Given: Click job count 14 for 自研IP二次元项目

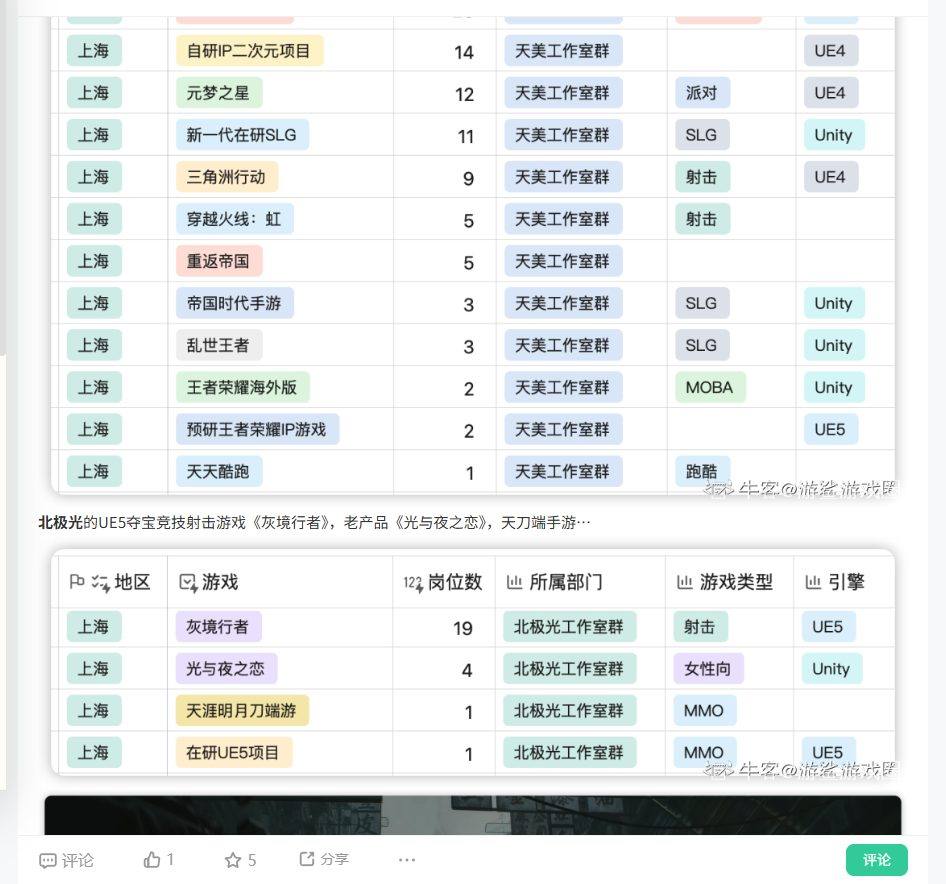Looking at the screenshot, I should [x=464, y=52].
